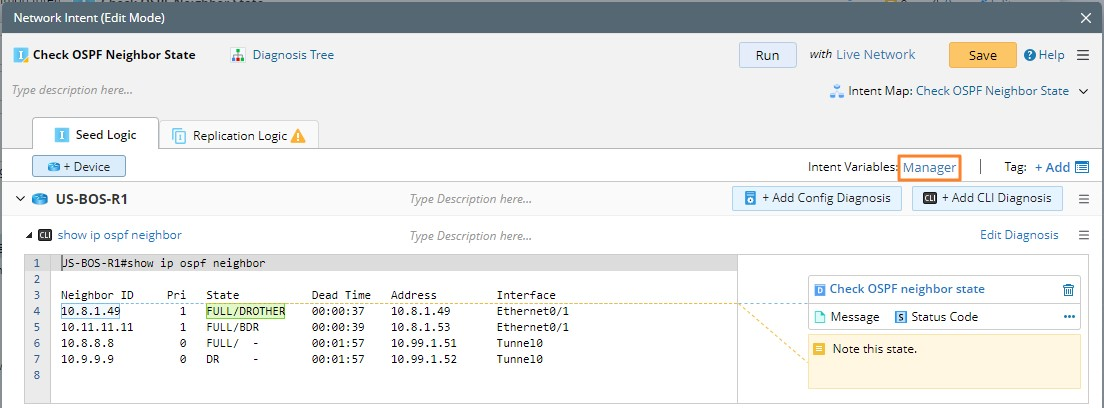Open the show ip ospf neighbor options menu
Viewport: 1104px width, 408px height.
click(x=1083, y=235)
